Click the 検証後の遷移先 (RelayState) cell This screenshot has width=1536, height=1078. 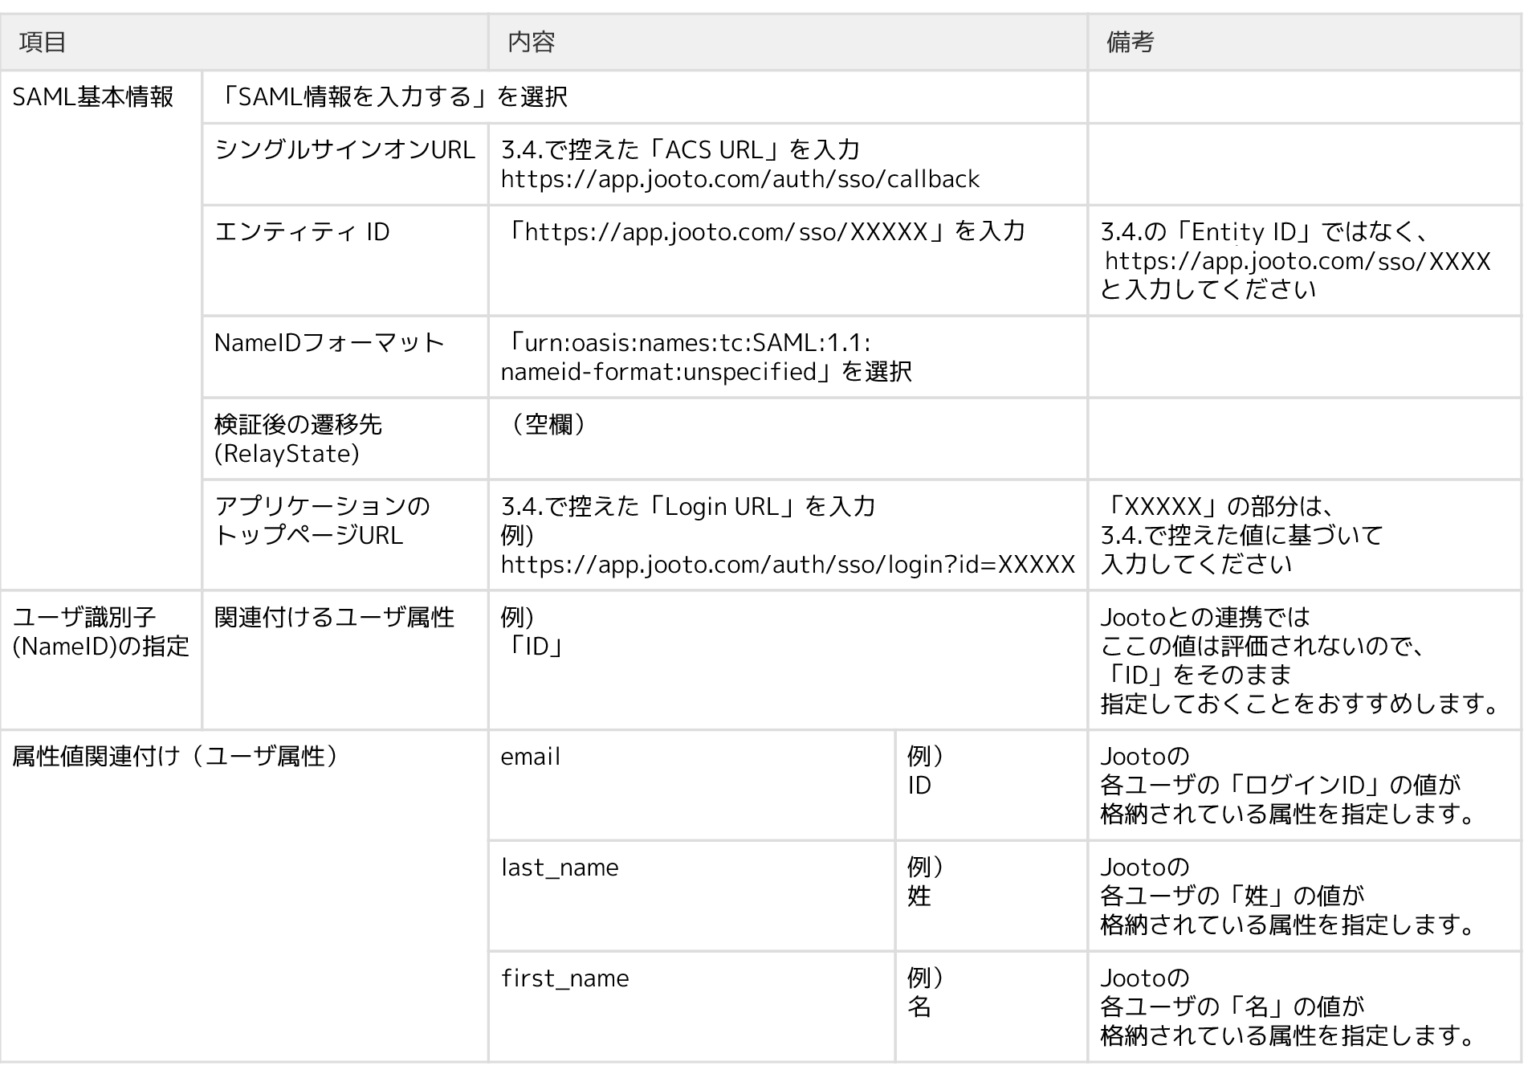point(300,437)
